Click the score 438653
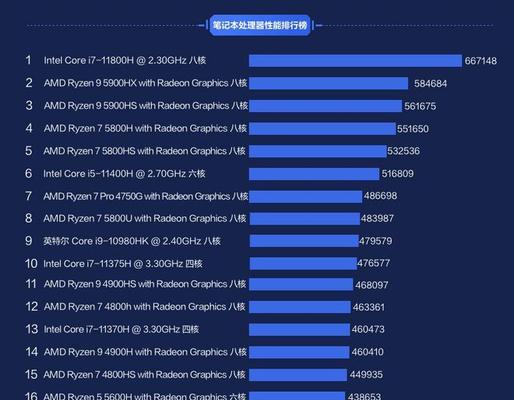514x400 pixels. pos(364,396)
